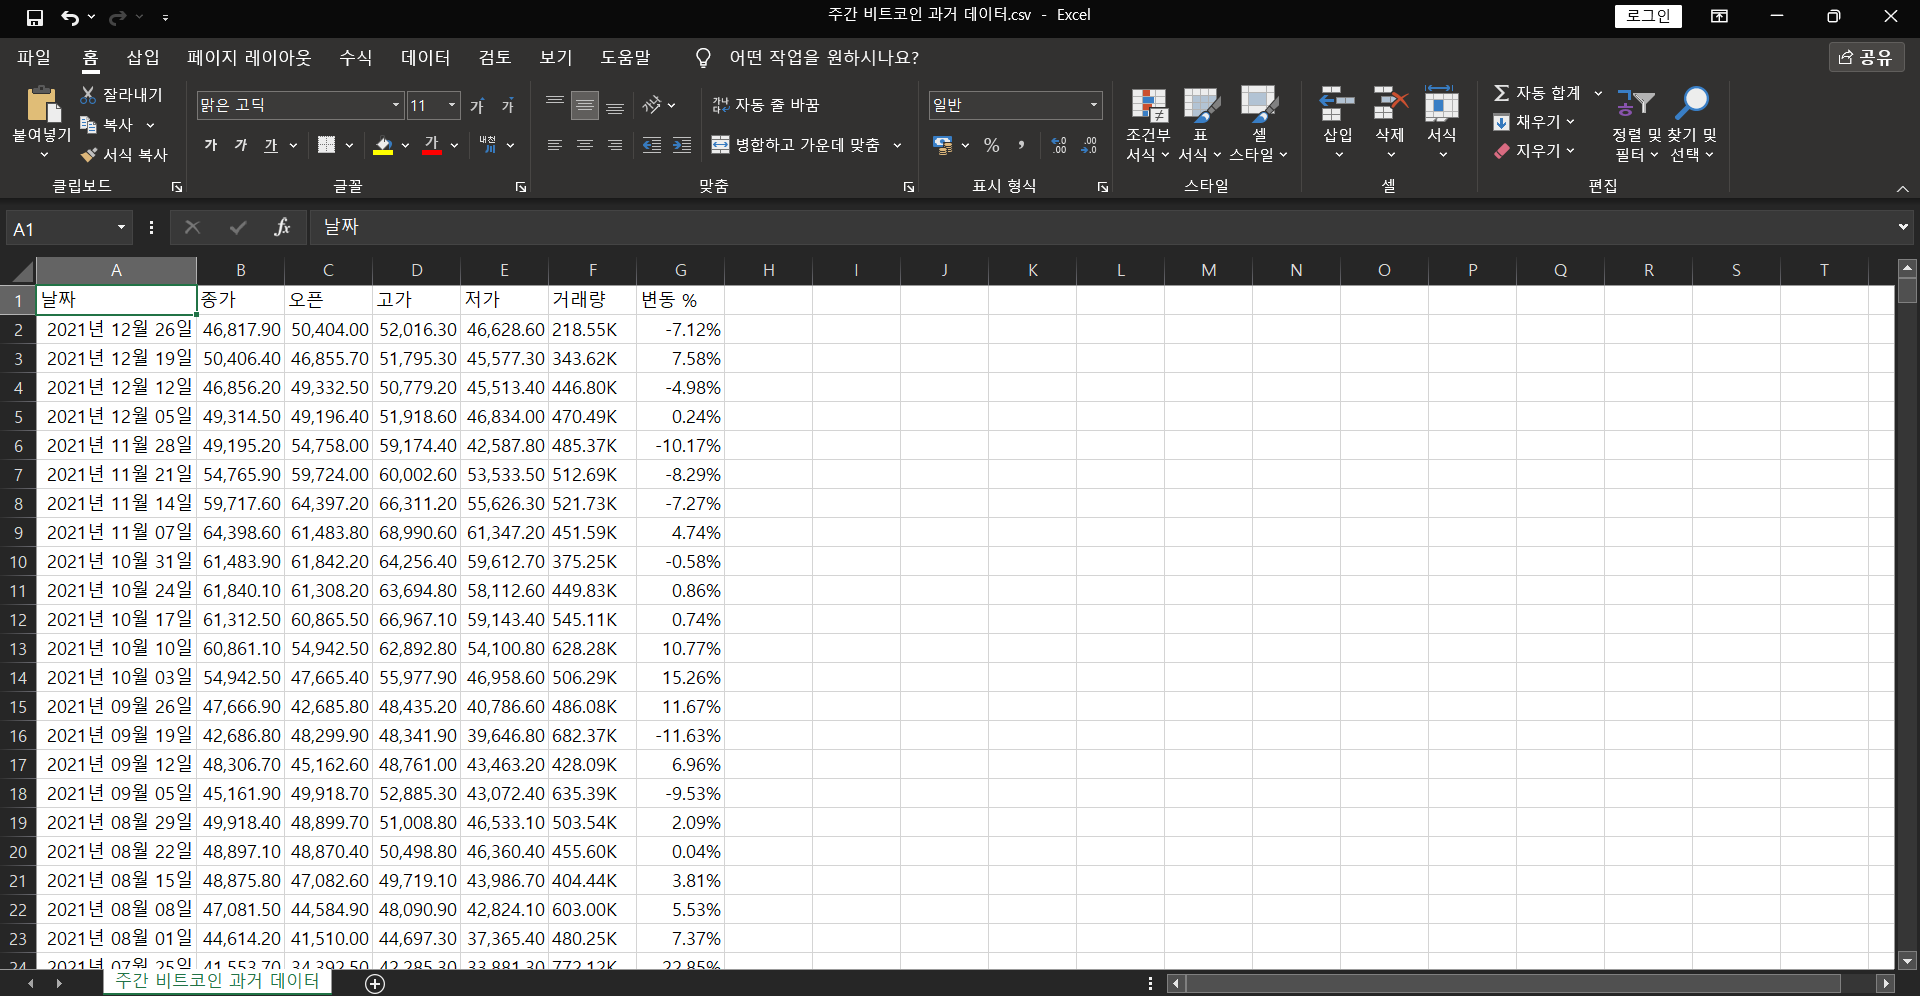Toggle bold formatting (가)
1920x996 pixels.
tap(211, 146)
